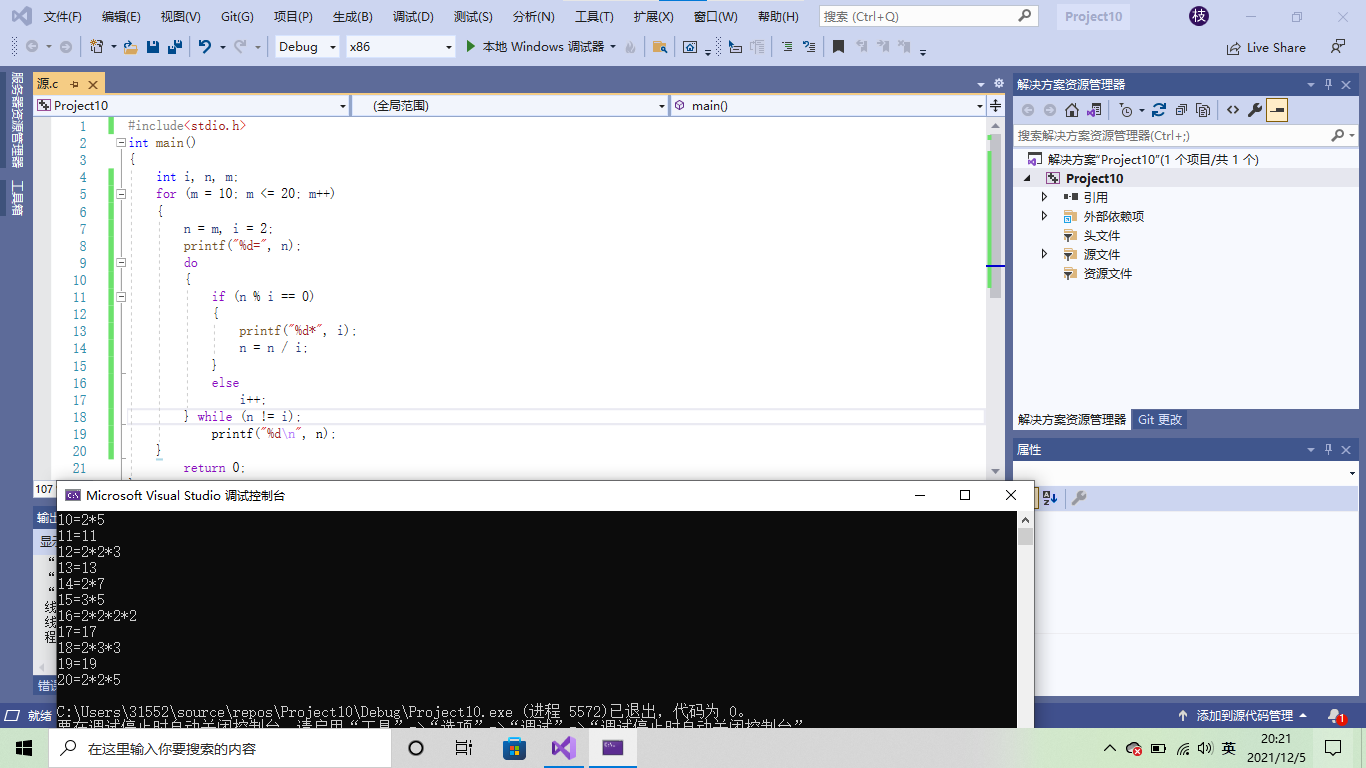This screenshot has height=768, width=1366.
Task: Collapse the main() function code block
Action: [x=121, y=143]
